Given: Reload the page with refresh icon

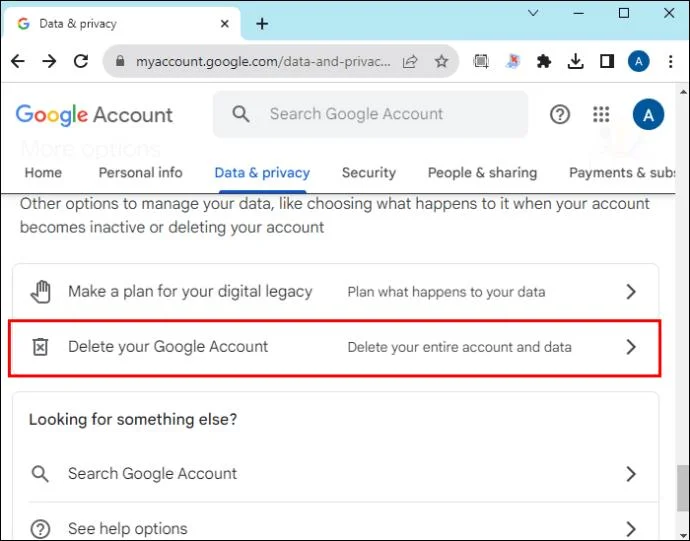Looking at the screenshot, I should click(x=81, y=61).
